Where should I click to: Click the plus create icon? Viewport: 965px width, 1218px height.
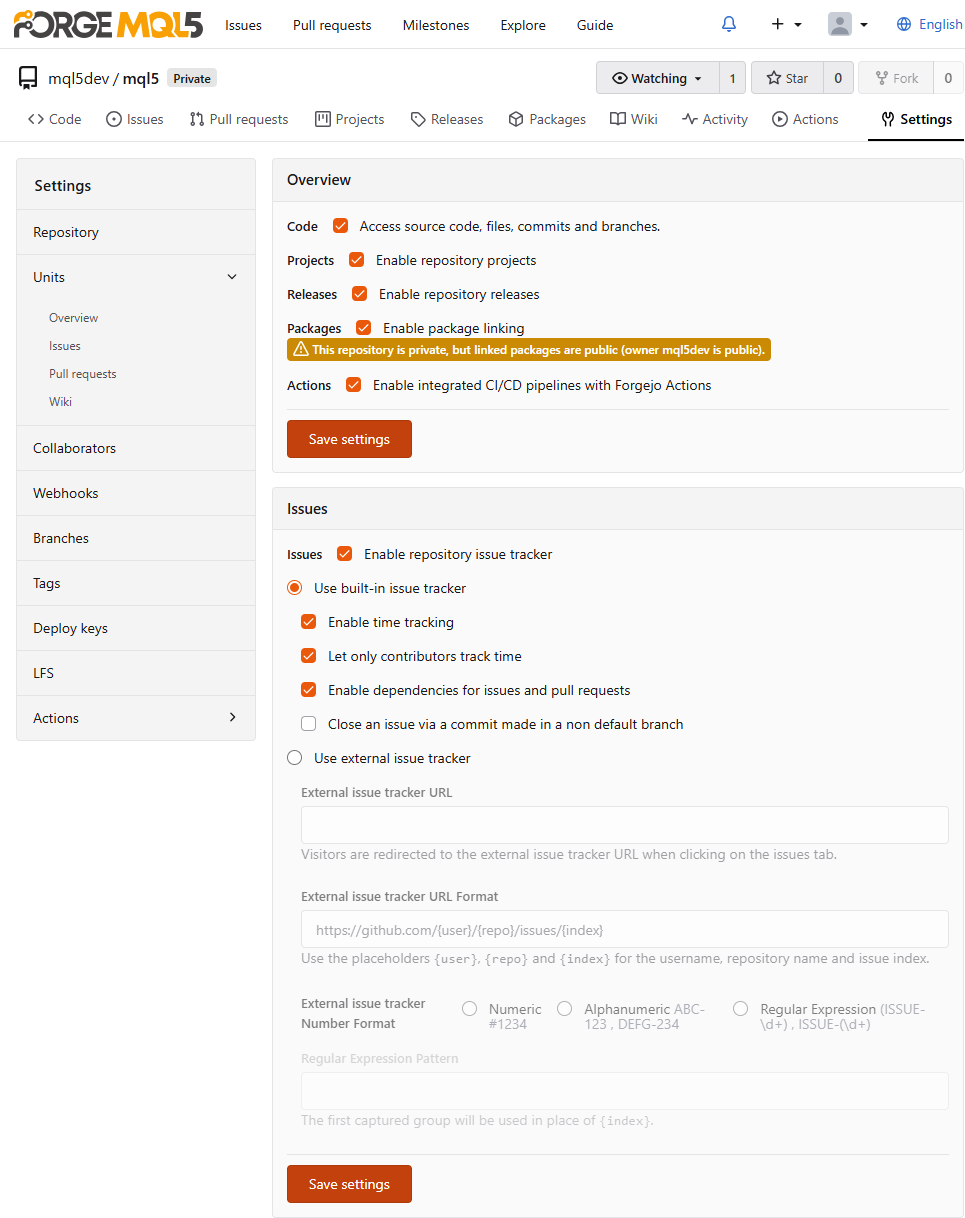coord(777,24)
